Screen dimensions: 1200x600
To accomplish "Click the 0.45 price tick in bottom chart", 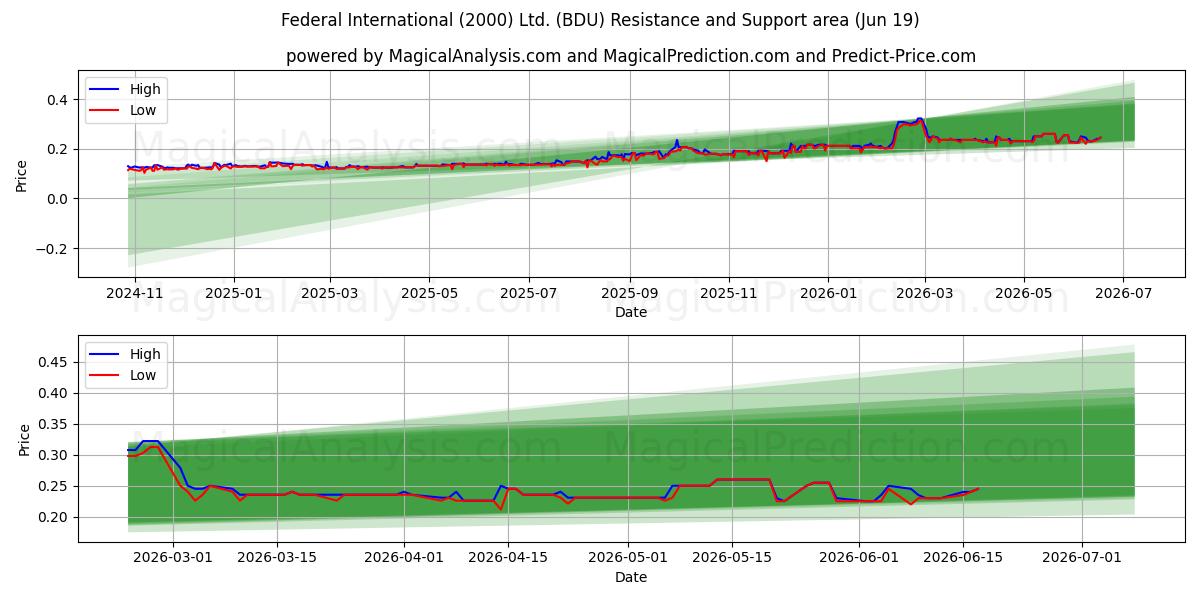I will [52, 362].
